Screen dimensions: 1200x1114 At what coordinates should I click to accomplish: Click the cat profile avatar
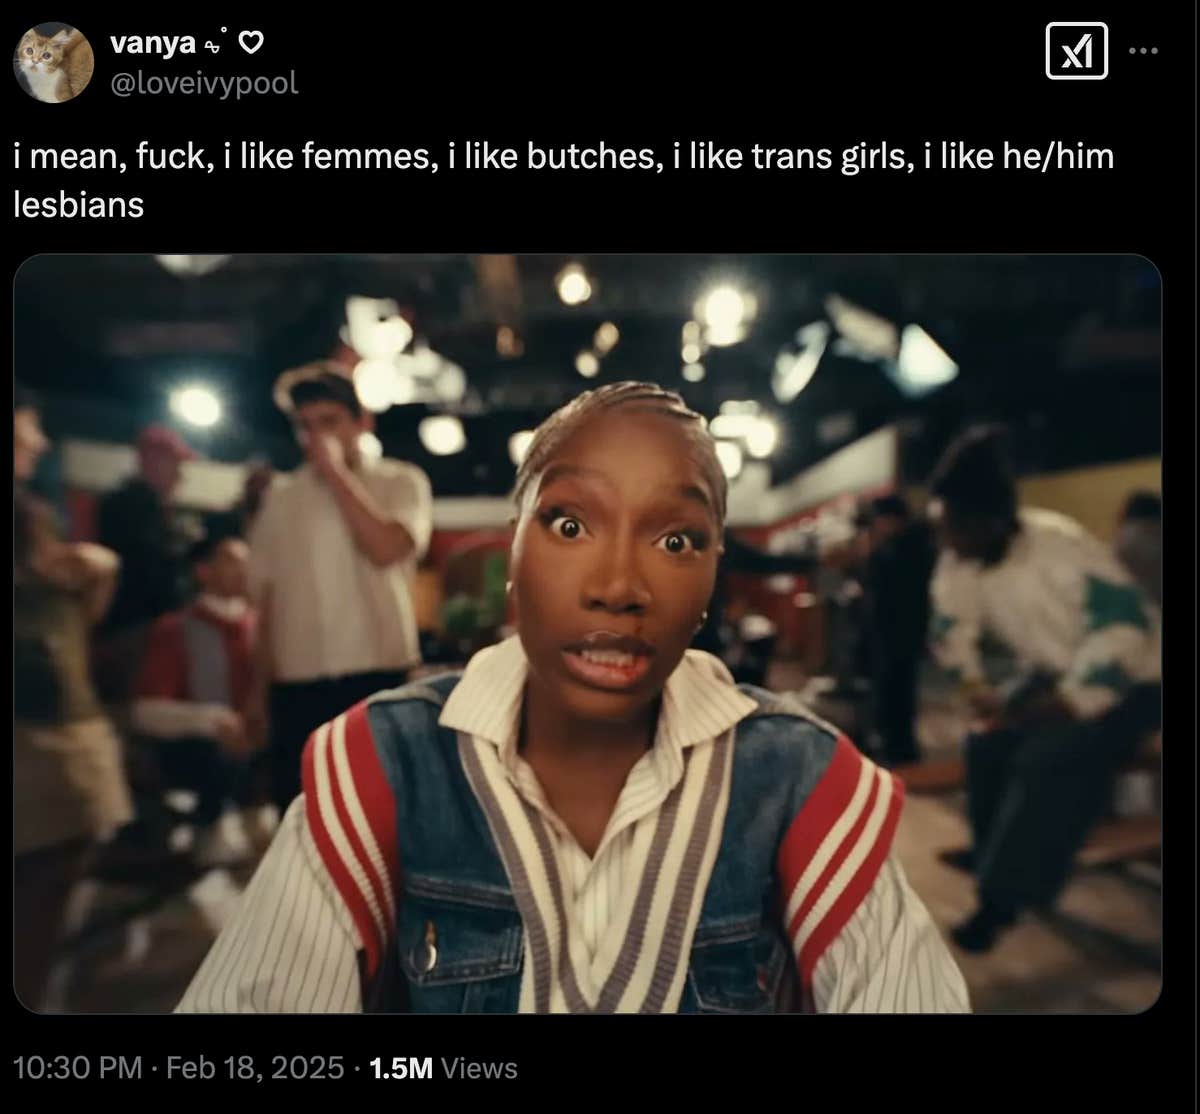[x=53, y=62]
